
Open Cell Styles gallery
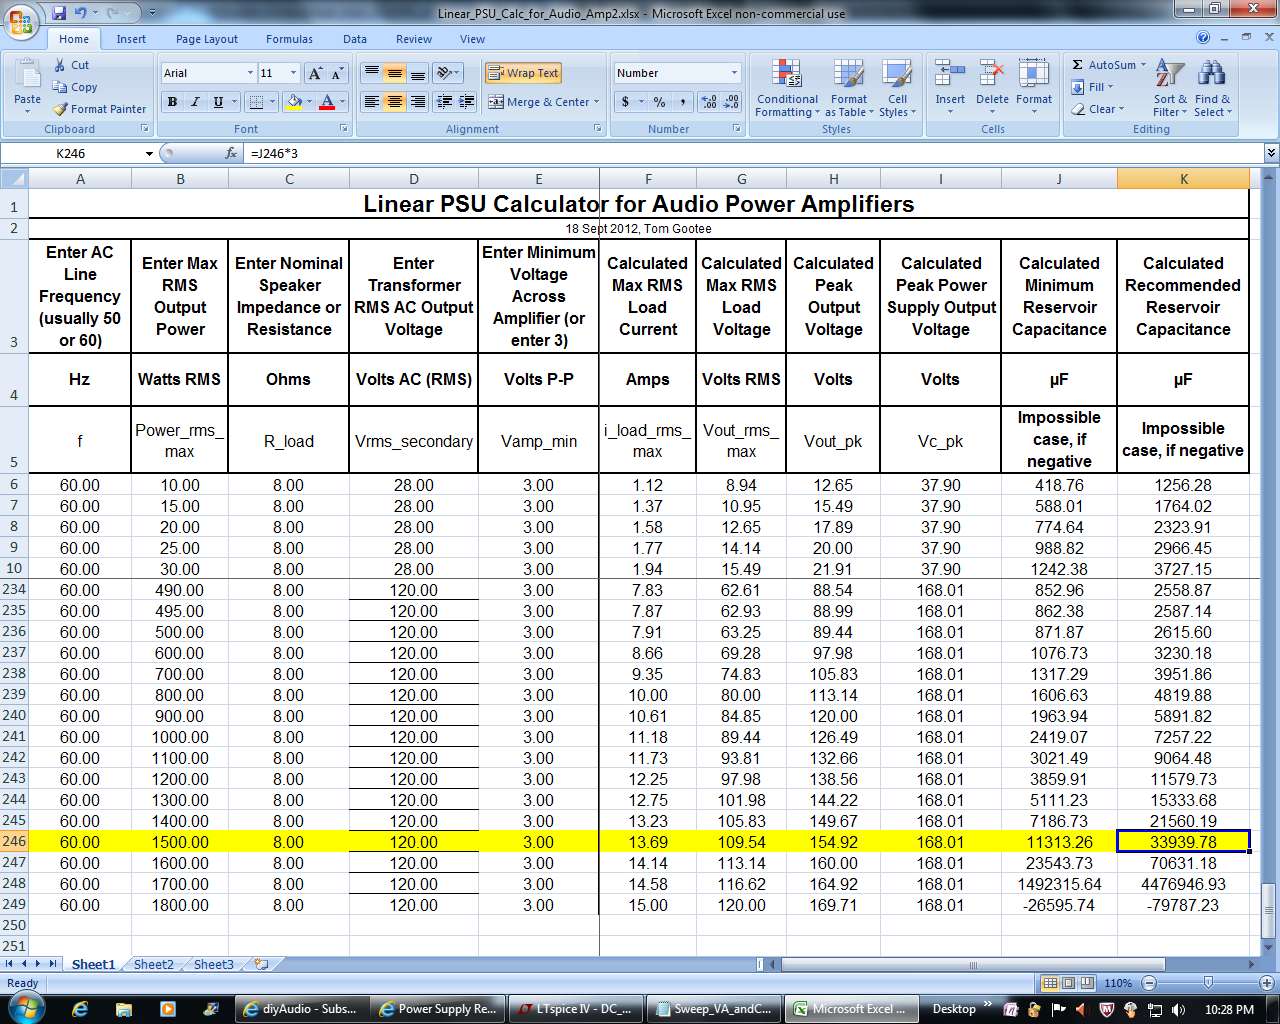click(897, 88)
